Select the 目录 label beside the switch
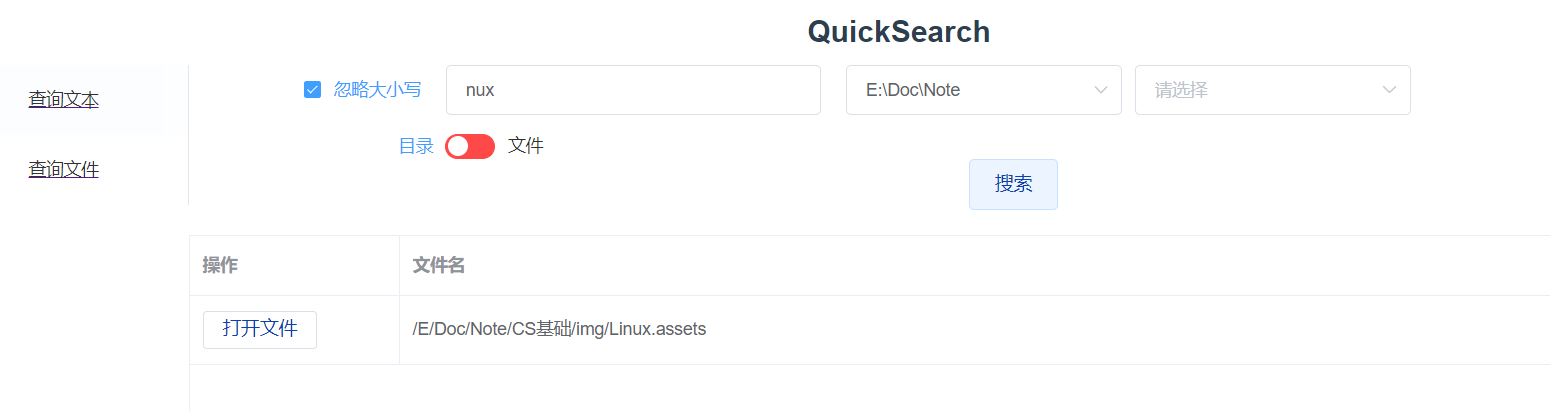The image size is (1550, 411). [x=416, y=146]
